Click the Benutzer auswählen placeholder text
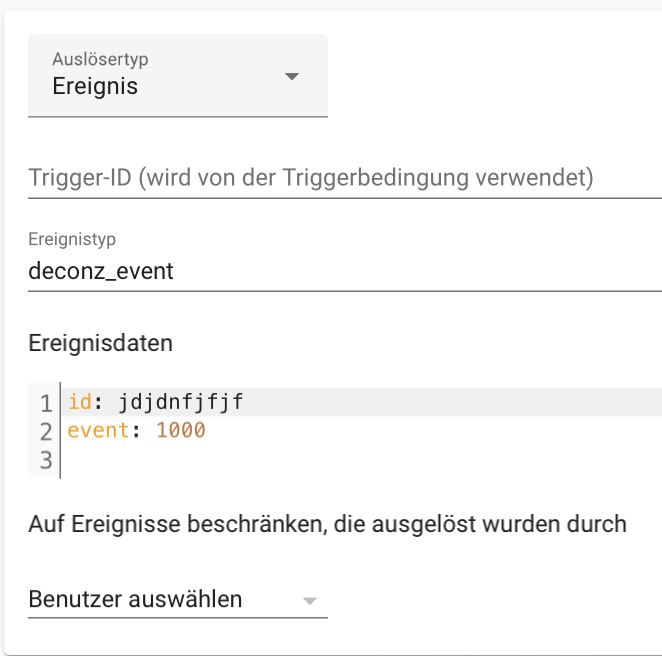The height and width of the screenshot is (656, 662). 135,600
